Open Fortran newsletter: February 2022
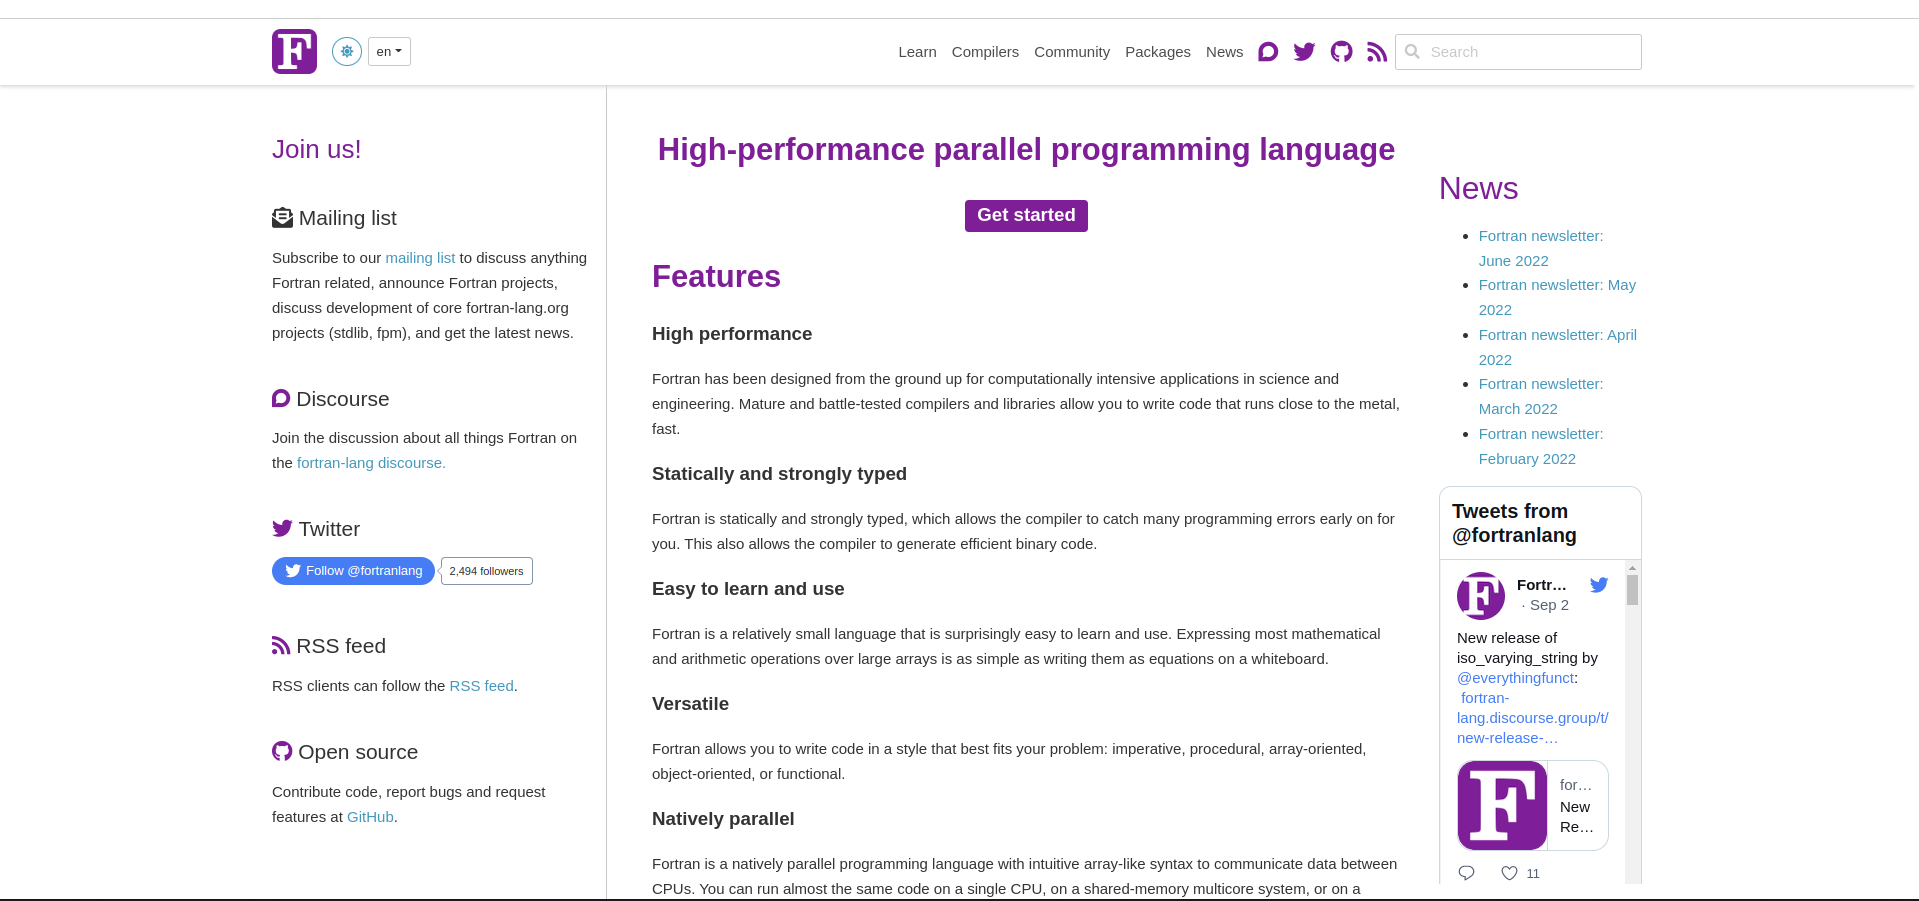The height and width of the screenshot is (901, 1919). 1541,446
